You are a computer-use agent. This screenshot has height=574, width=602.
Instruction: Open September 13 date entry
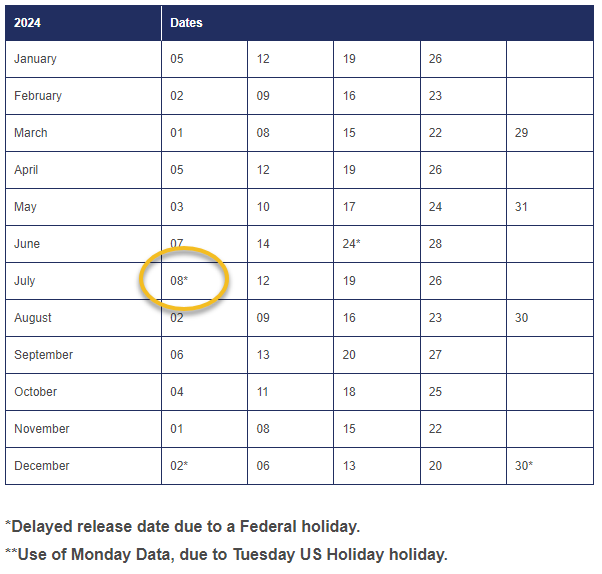[x=263, y=355]
